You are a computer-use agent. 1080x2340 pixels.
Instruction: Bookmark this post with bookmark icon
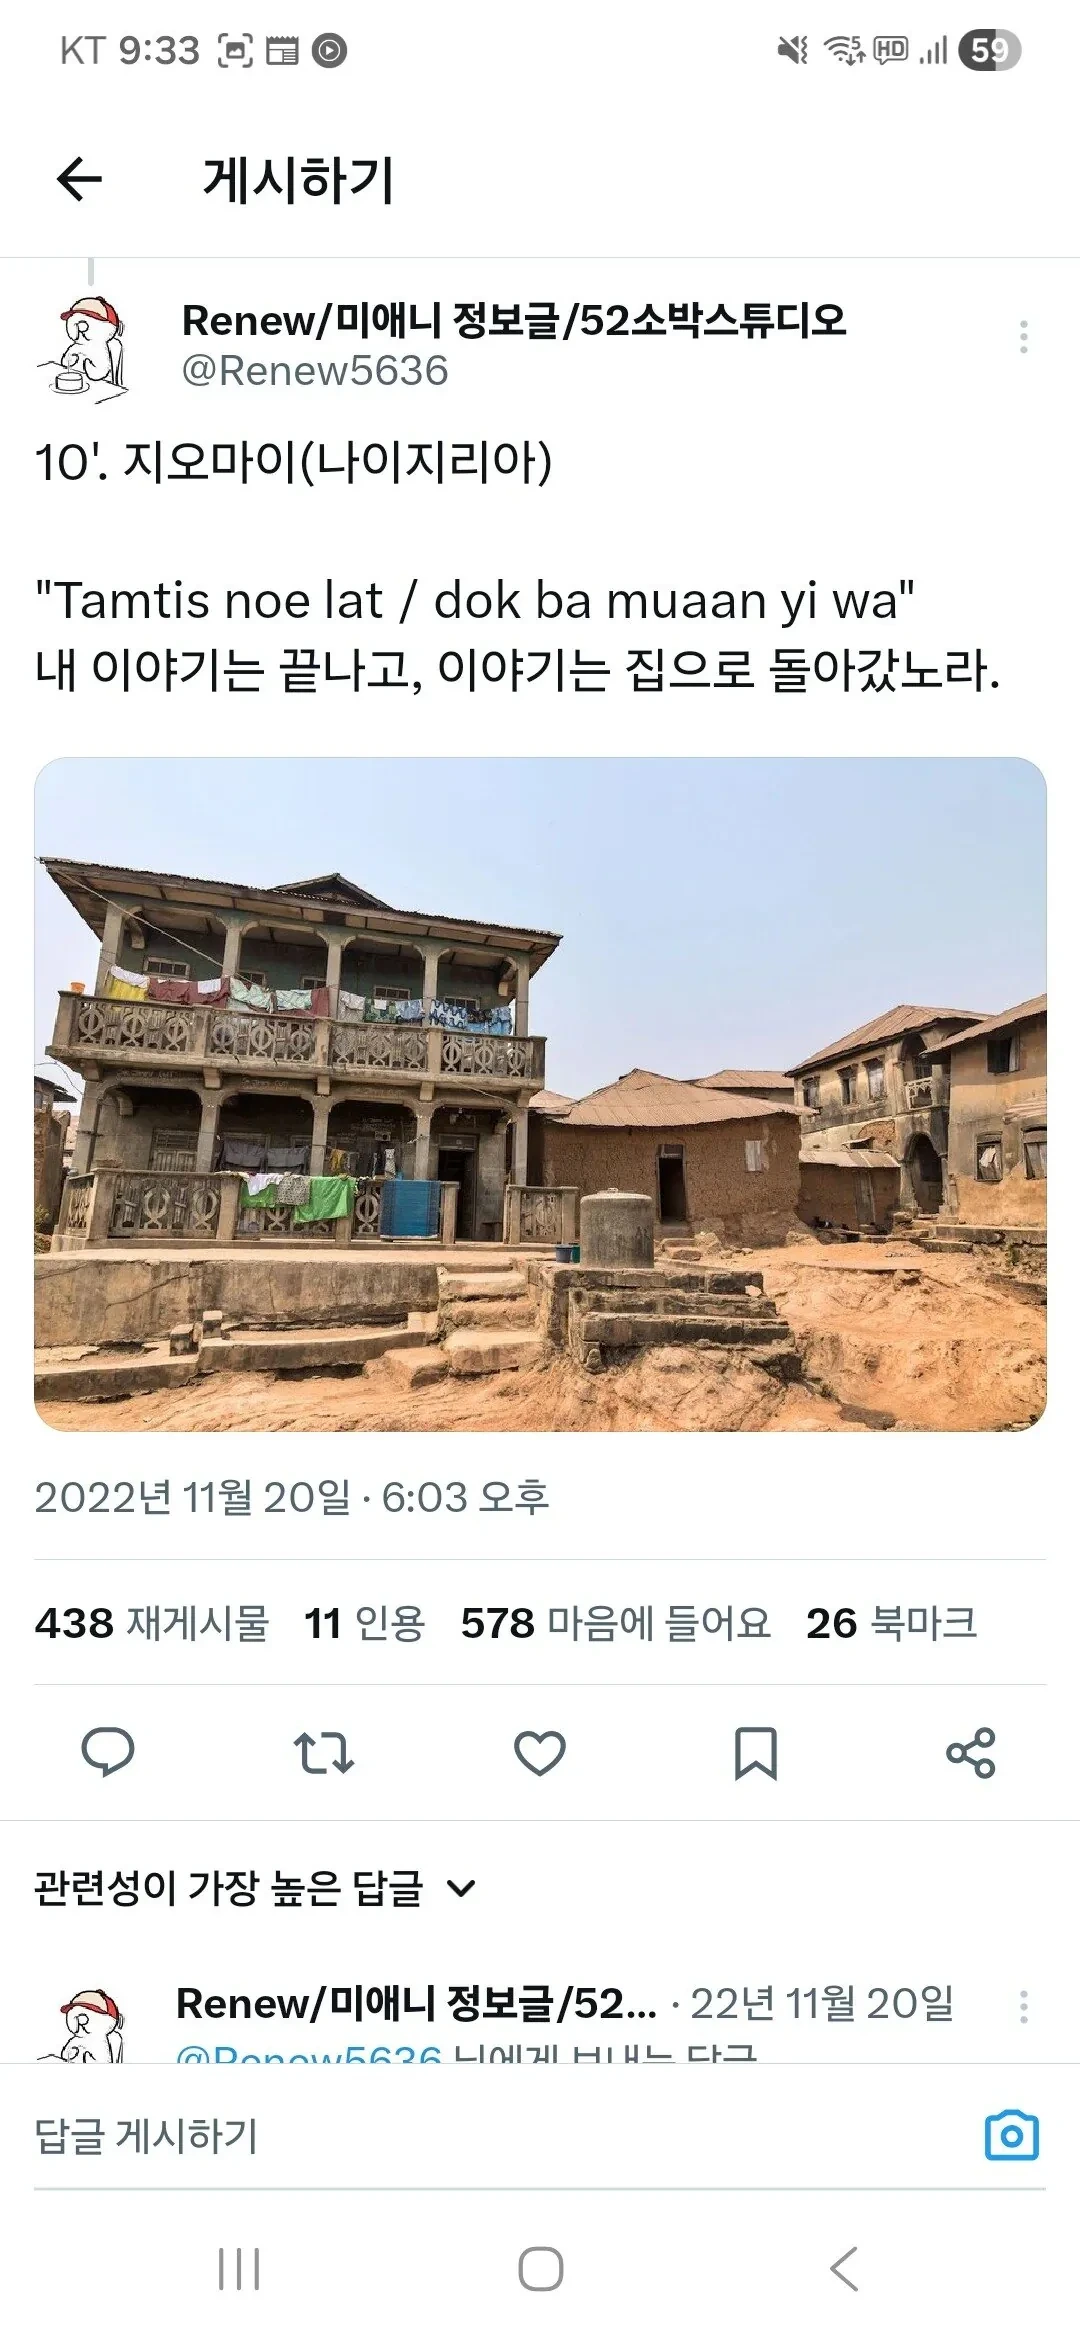tap(755, 1752)
